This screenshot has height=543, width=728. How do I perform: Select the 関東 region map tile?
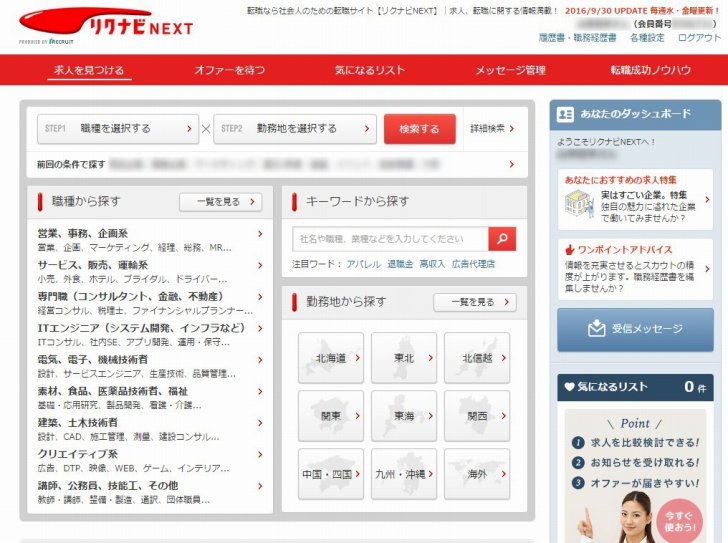[331, 416]
